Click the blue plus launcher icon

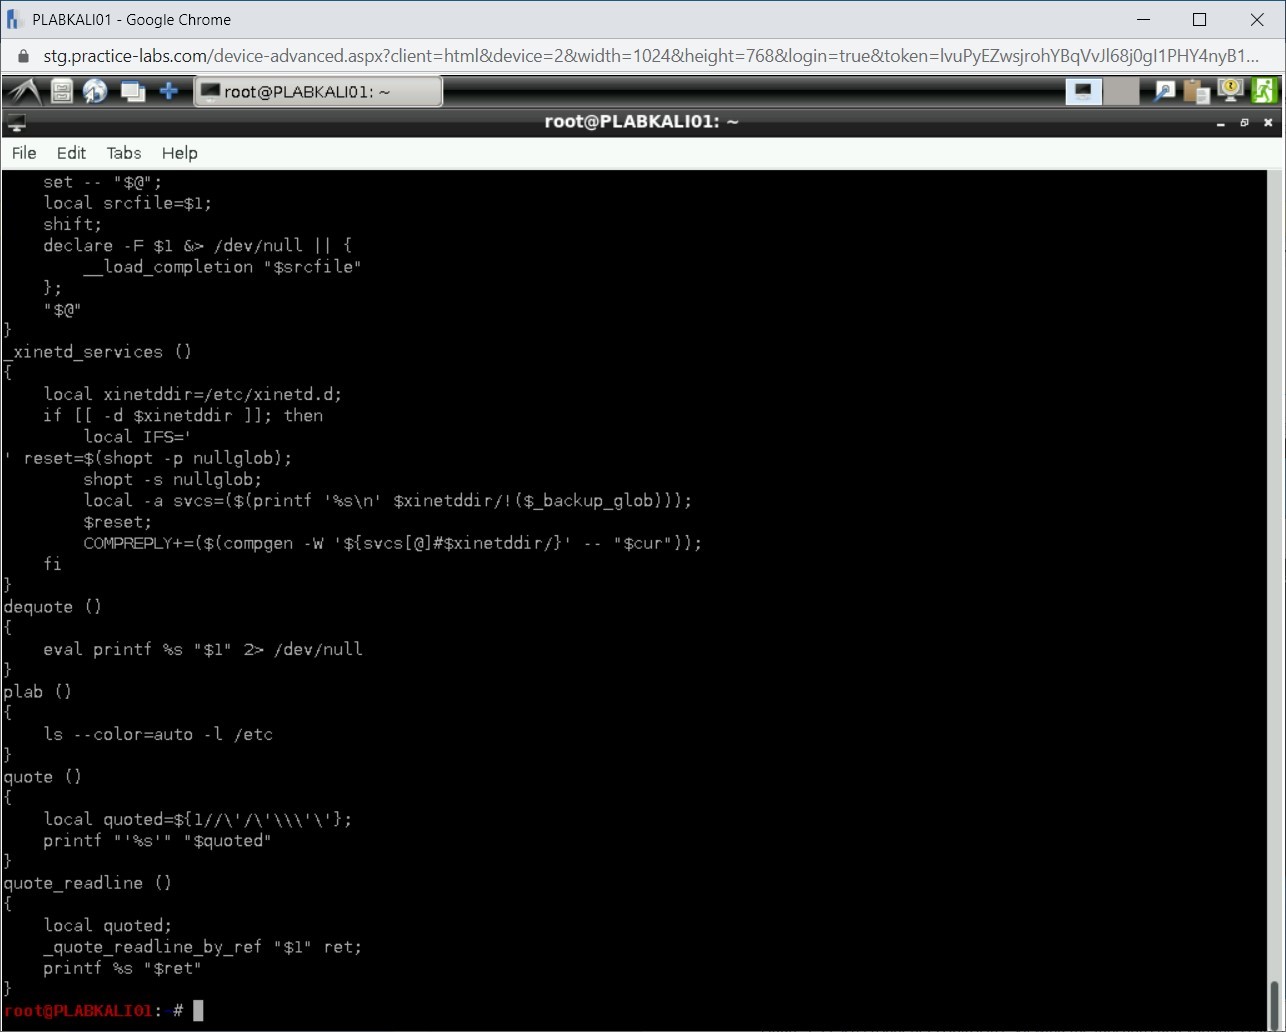tap(169, 91)
